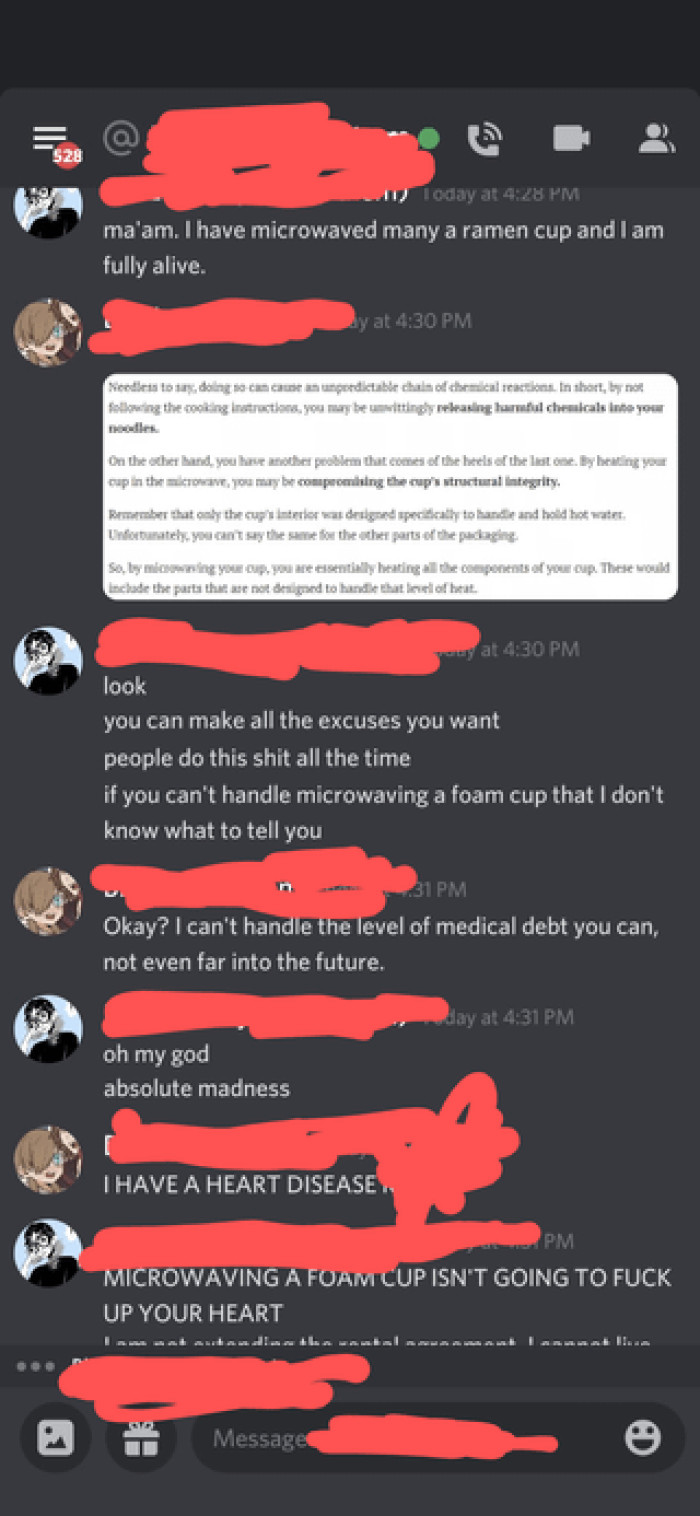The width and height of the screenshot is (700, 1516).
Task: Tap the @ symbol in the header
Action: [120, 139]
